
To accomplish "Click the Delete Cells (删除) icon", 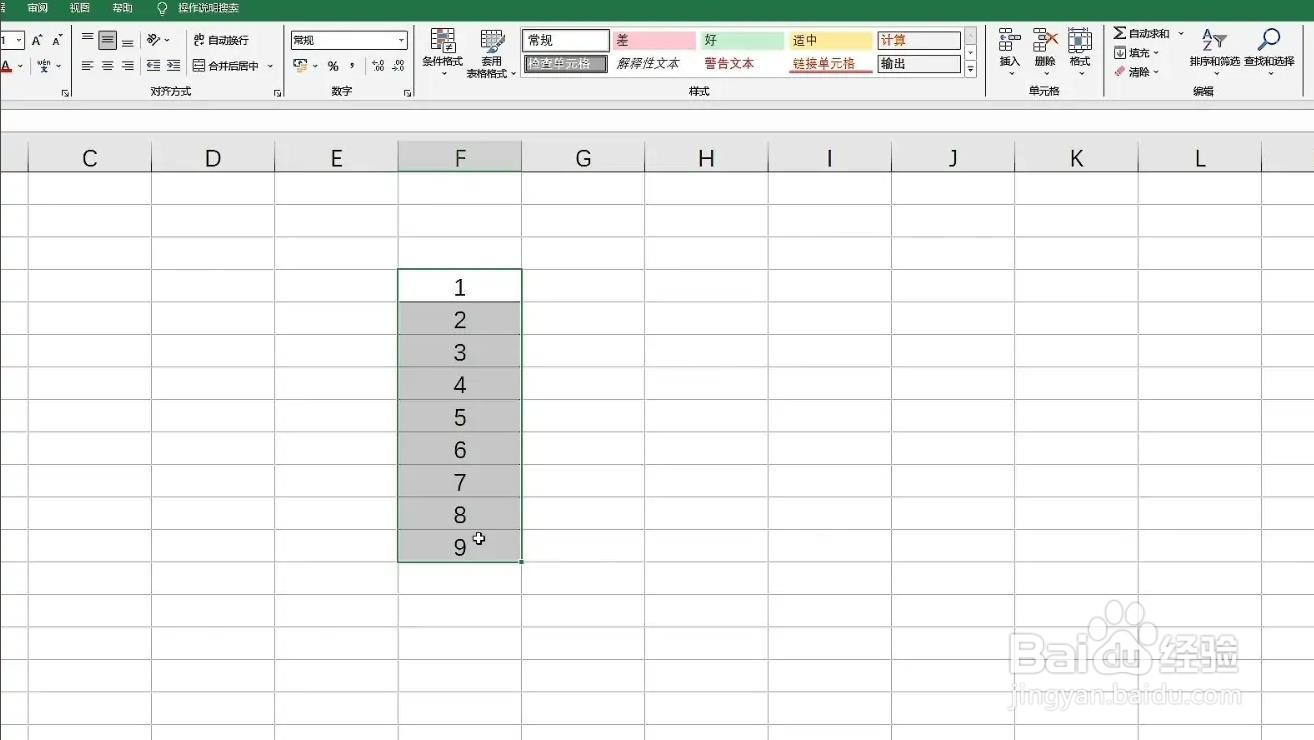I will pyautogui.click(x=1044, y=52).
